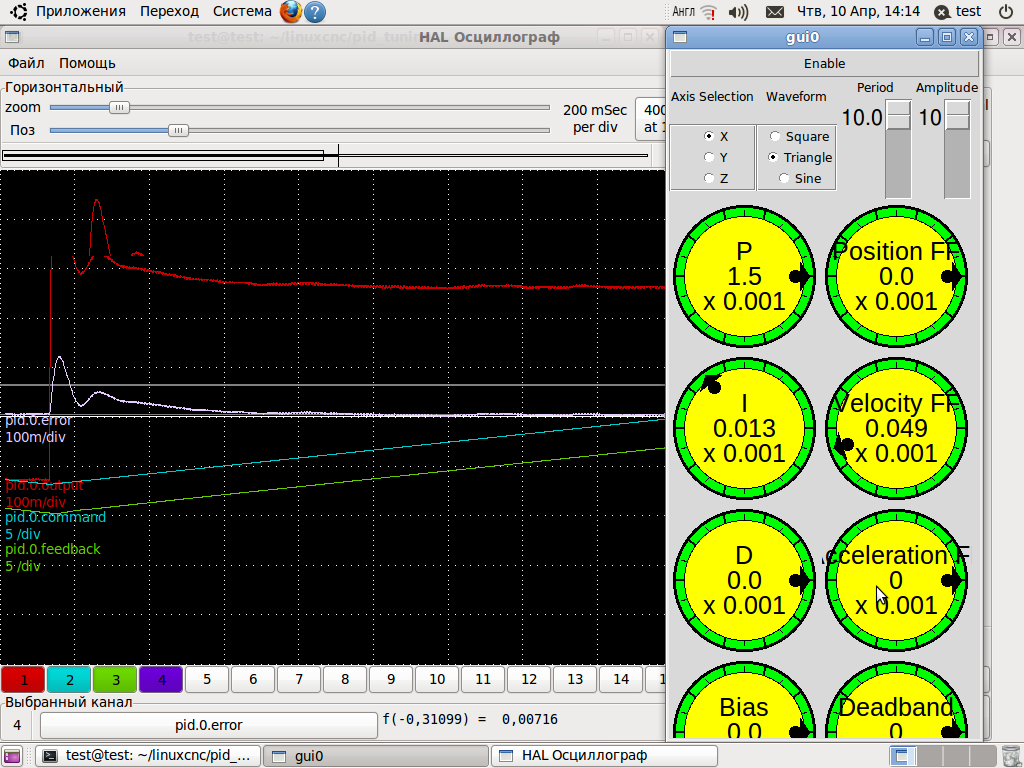The image size is (1024, 768).
Task: Open the network wifi indicator
Action: [709, 12]
